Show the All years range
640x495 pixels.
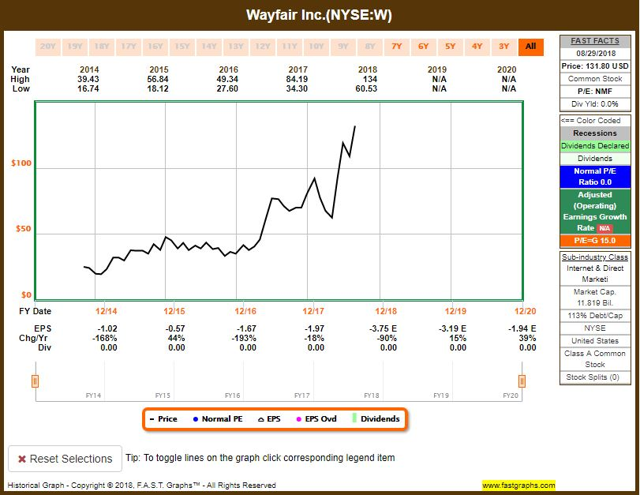click(531, 47)
